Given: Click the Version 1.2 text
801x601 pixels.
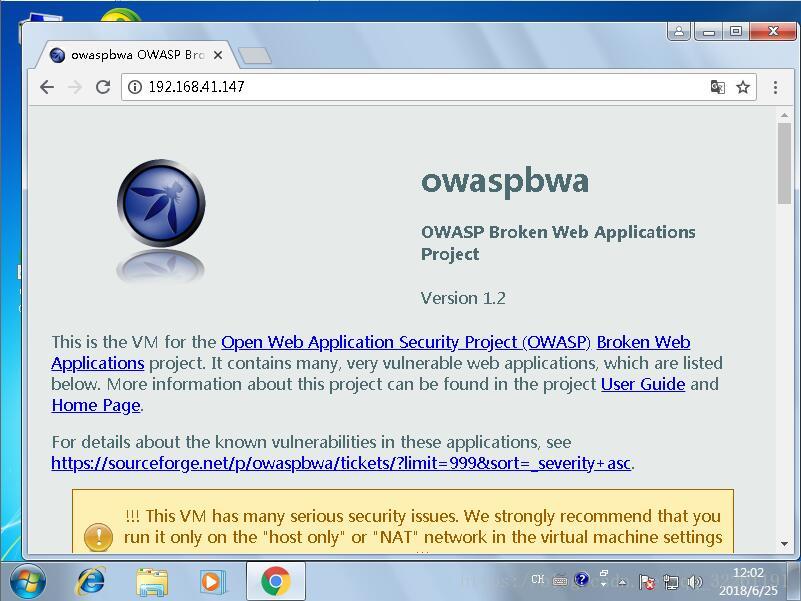Looking at the screenshot, I should click(463, 298).
